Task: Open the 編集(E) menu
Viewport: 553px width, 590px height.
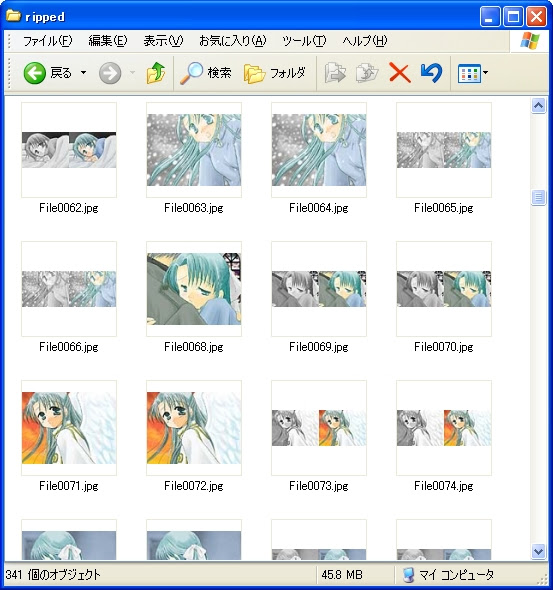Action: [x=108, y=41]
